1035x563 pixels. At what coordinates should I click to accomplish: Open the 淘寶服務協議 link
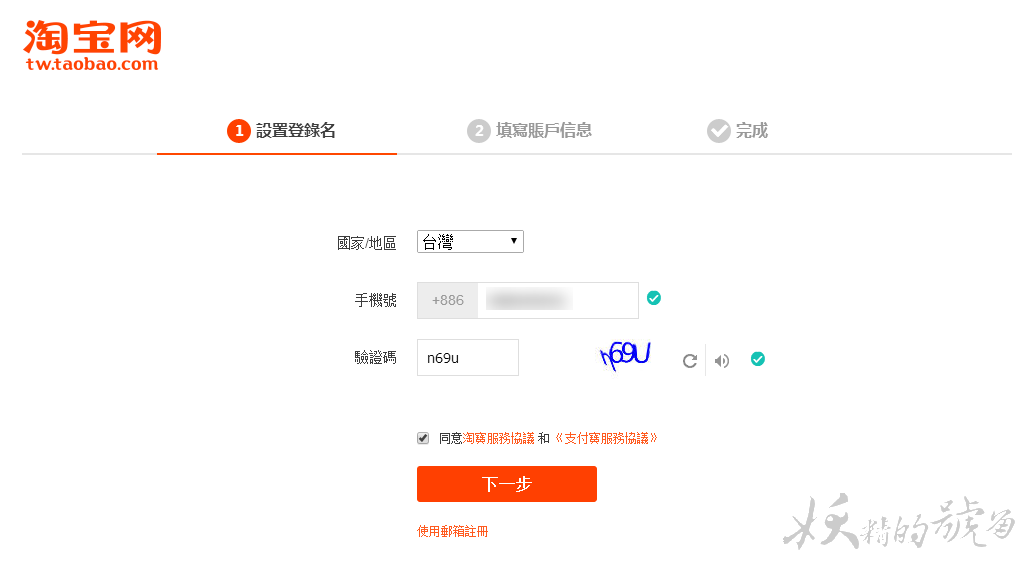(x=499, y=438)
